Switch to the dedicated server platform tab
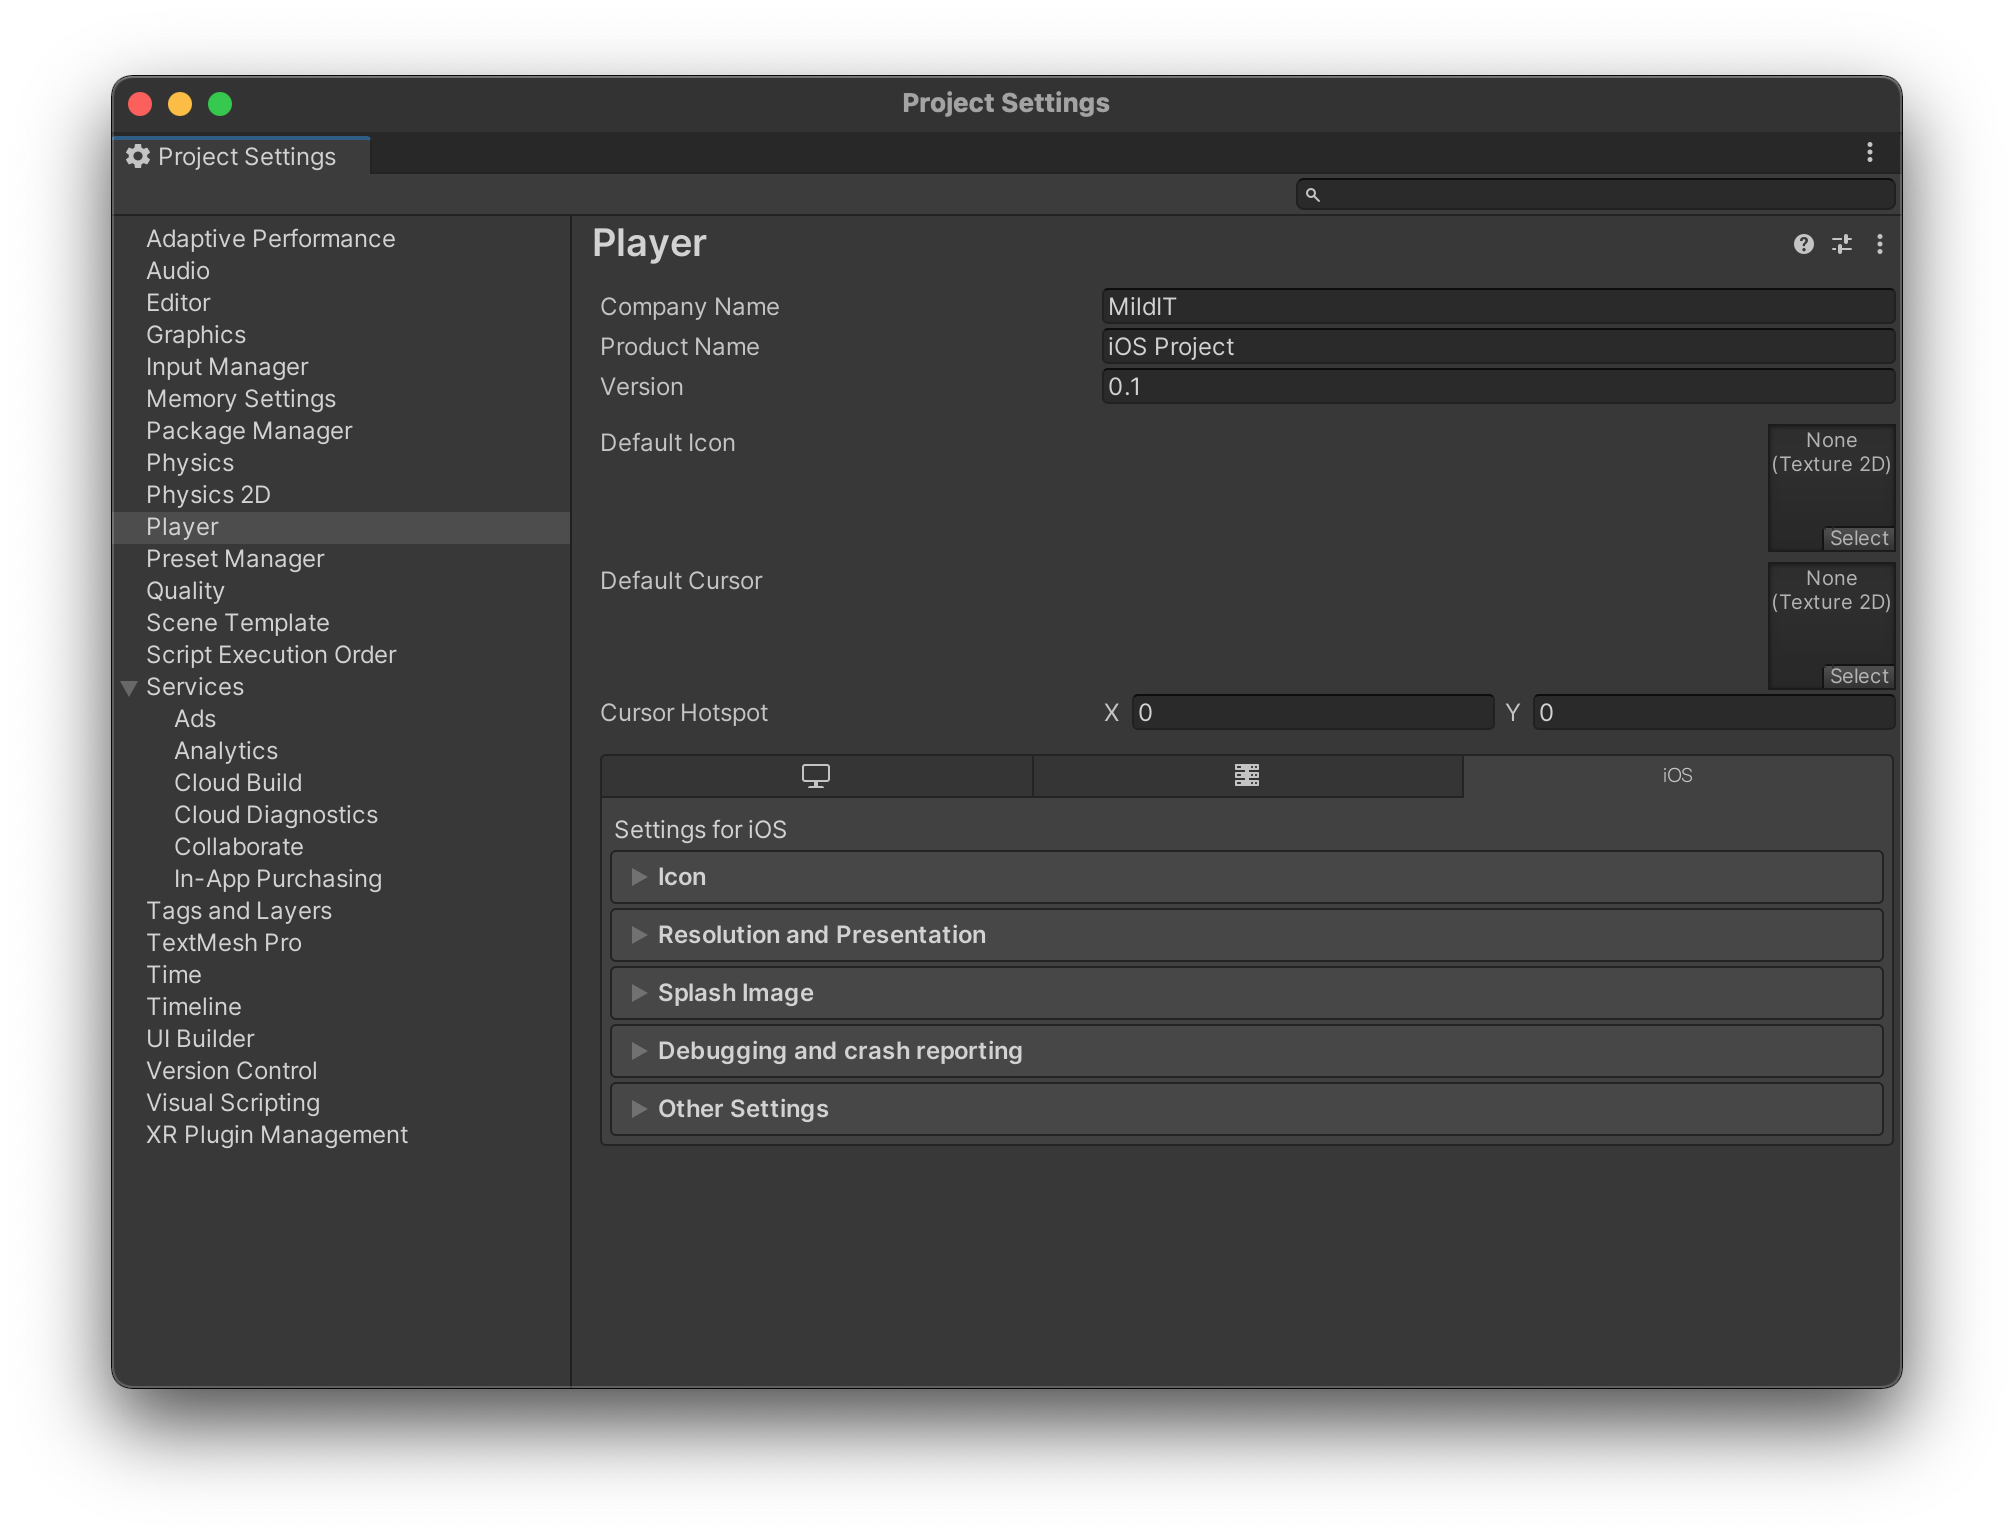2014x1536 pixels. tap(1247, 776)
